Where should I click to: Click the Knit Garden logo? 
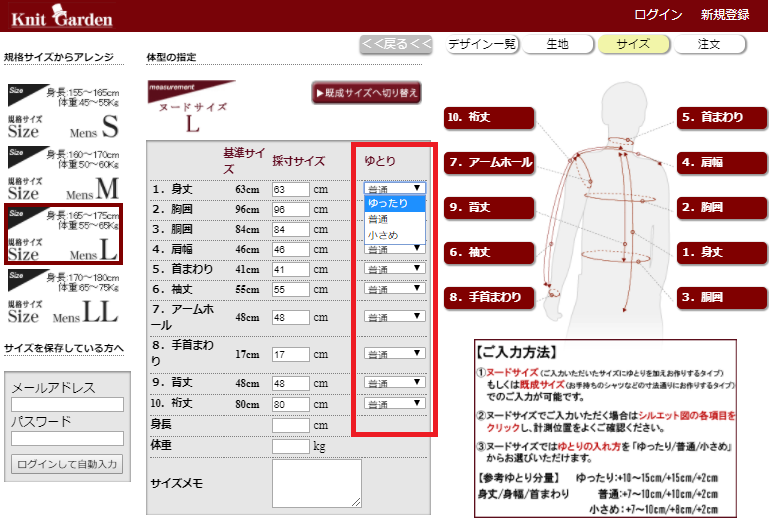click(62, 16)
